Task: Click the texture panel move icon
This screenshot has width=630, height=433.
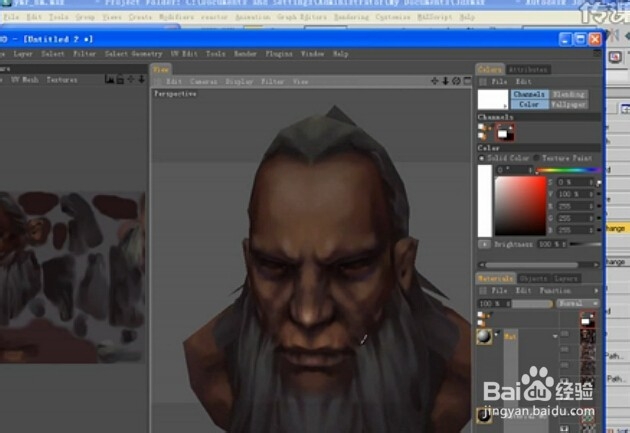Action: (x=131, y=80)
